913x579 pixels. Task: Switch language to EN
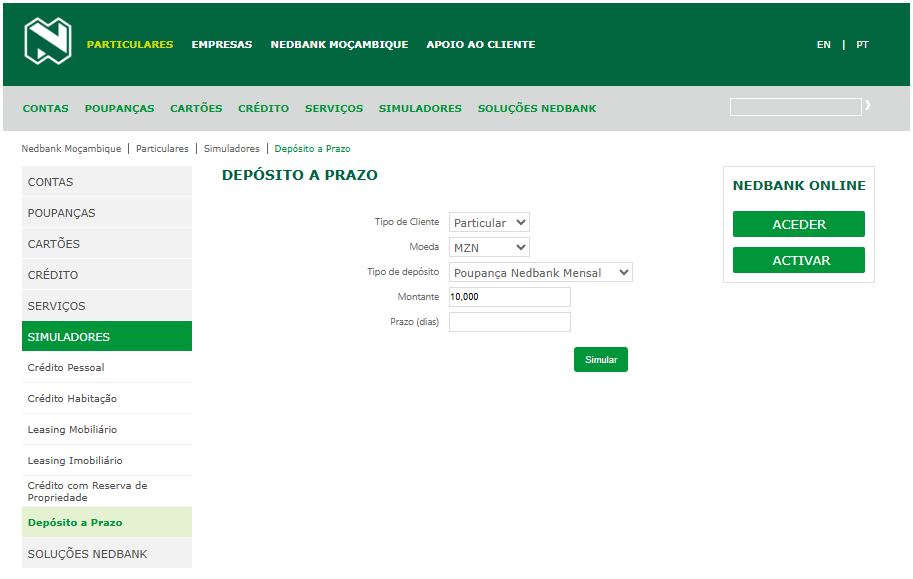click(x=823, y=45)
